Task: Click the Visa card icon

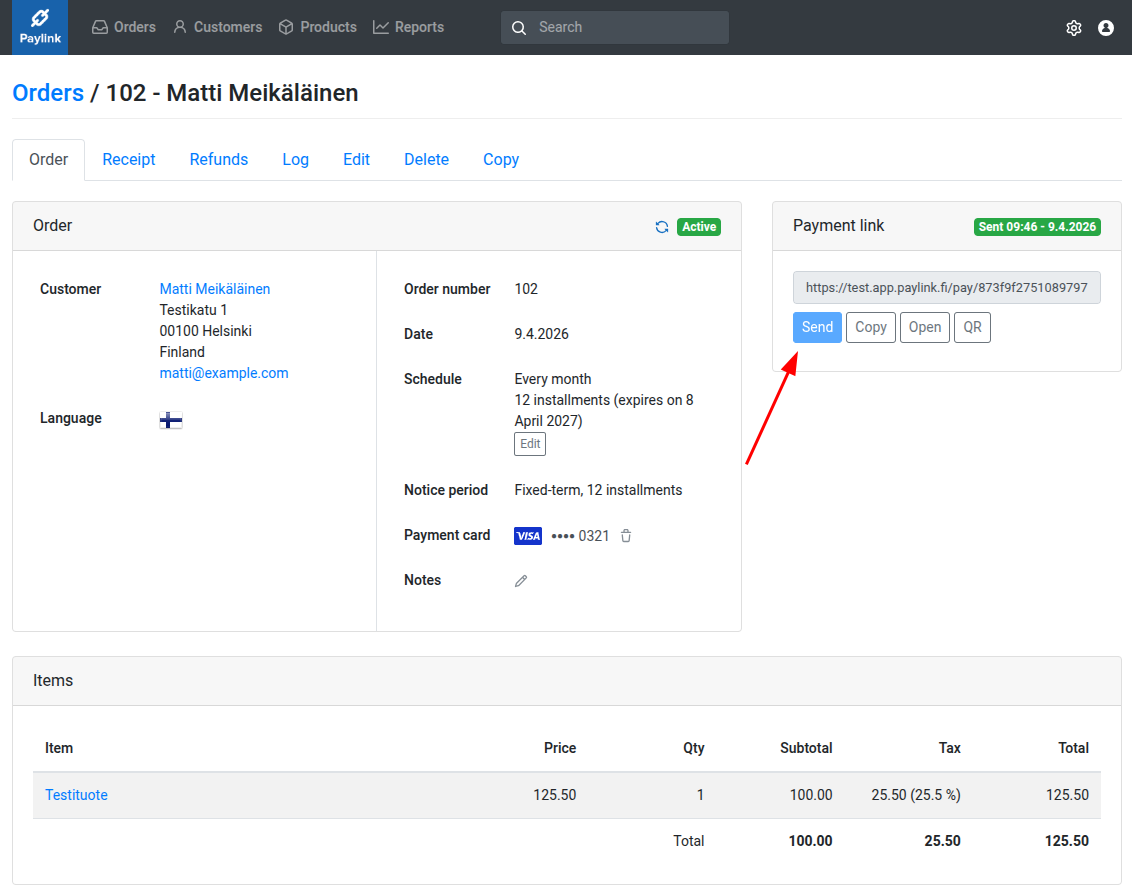Action: click(528, 536)
